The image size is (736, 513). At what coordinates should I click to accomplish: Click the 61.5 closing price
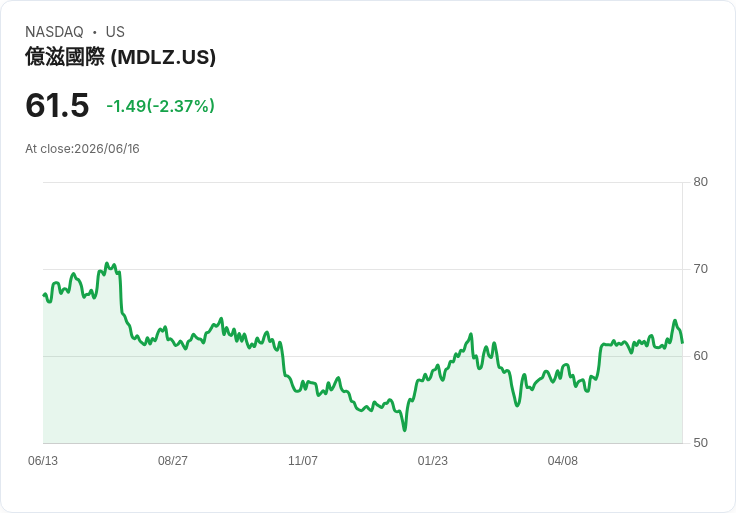coord(57,105)
